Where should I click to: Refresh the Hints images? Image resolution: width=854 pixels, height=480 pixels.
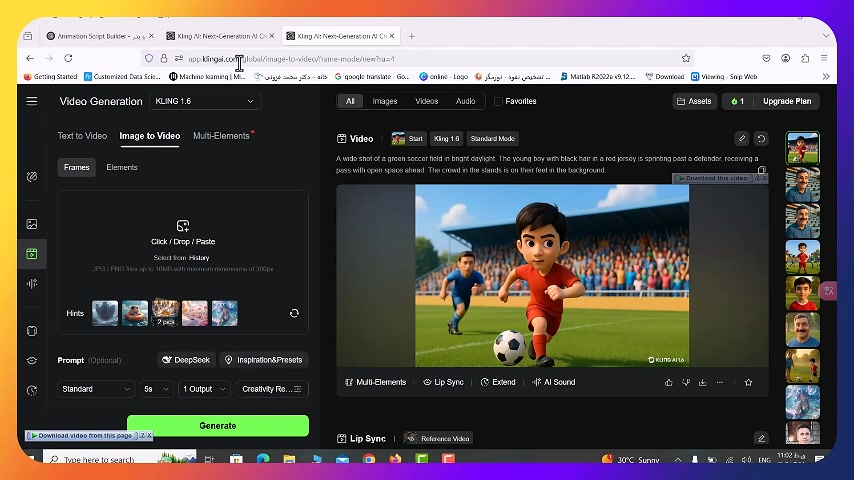coord(294,313)
